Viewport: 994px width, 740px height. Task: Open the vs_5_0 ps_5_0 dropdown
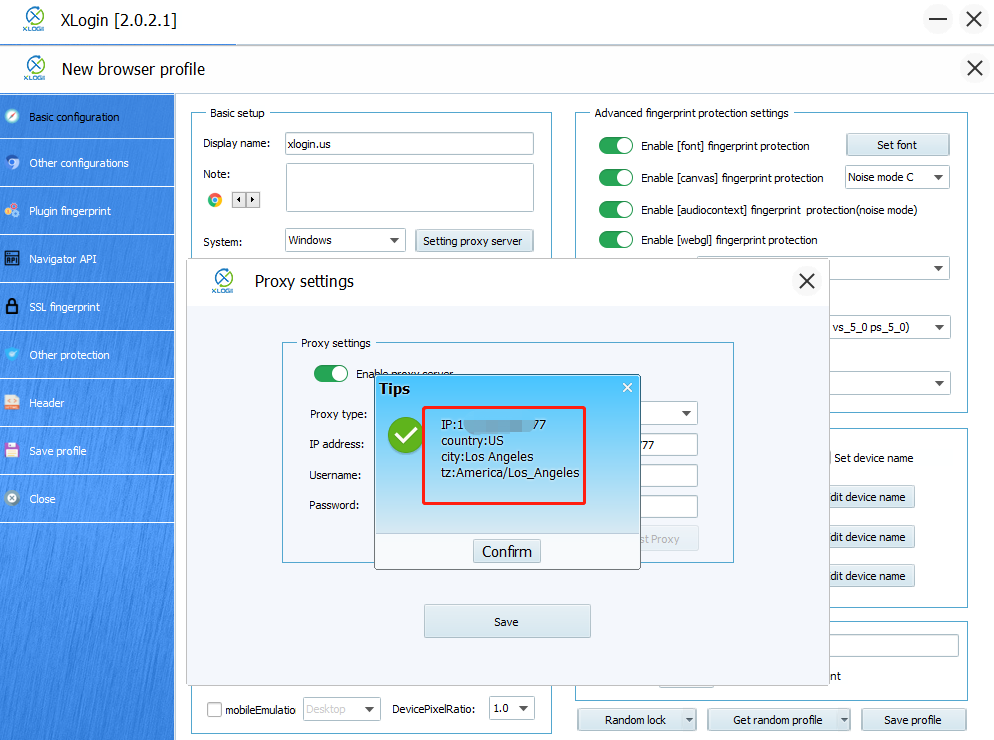pos(890,327)
